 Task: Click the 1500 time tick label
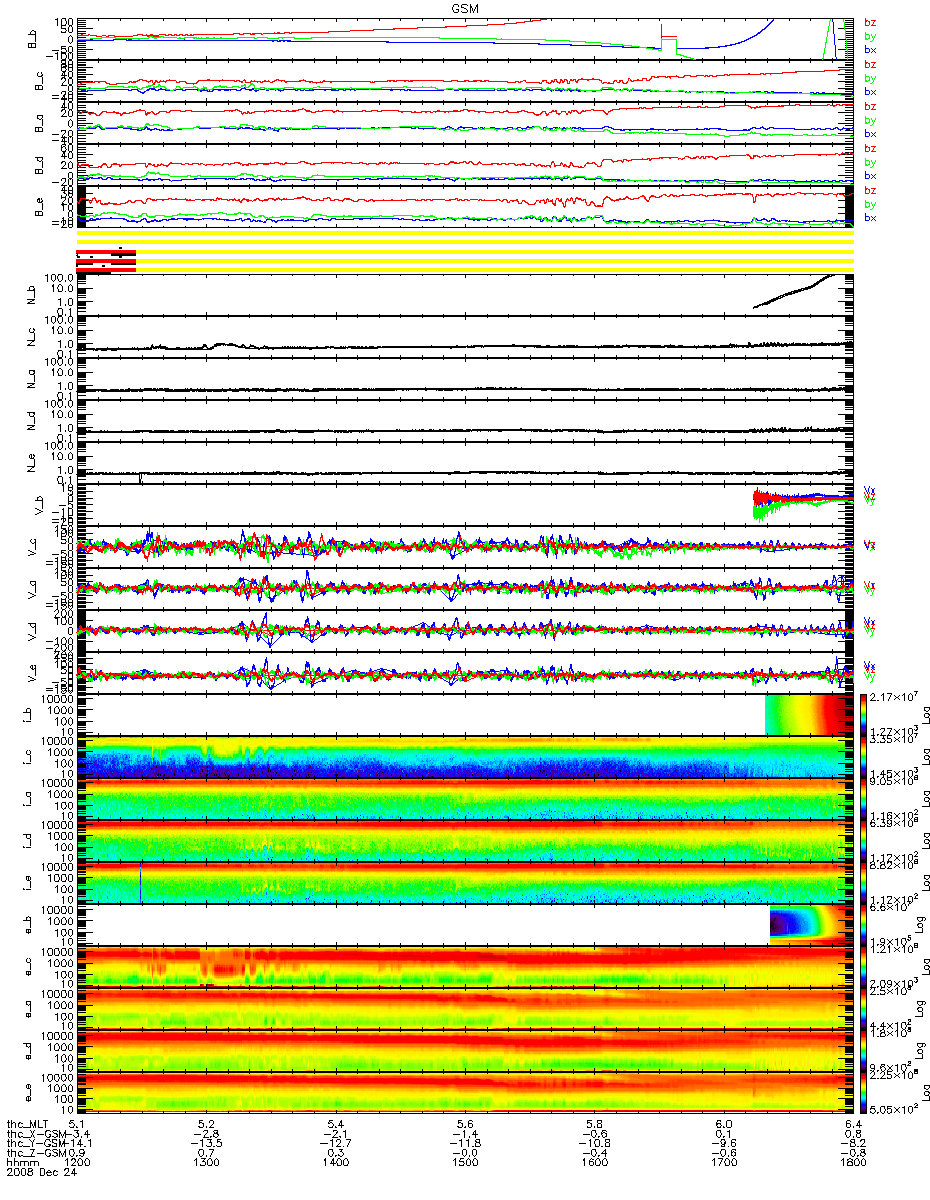[465, 1162]
